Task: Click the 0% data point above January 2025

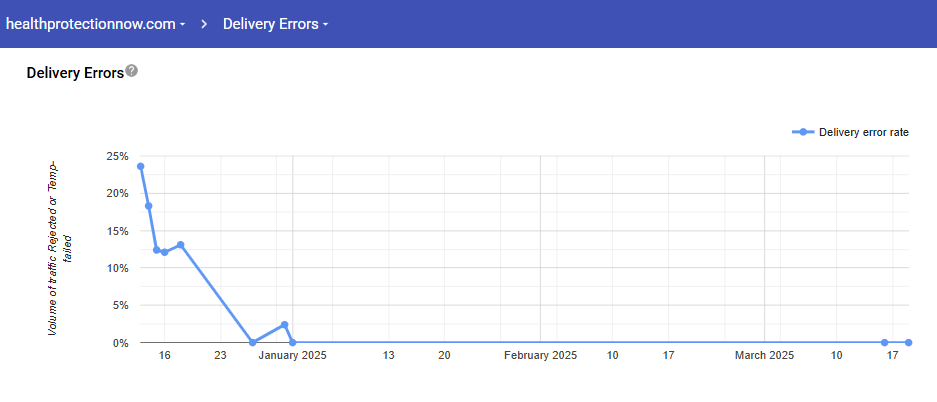Action: pos(292,343)
